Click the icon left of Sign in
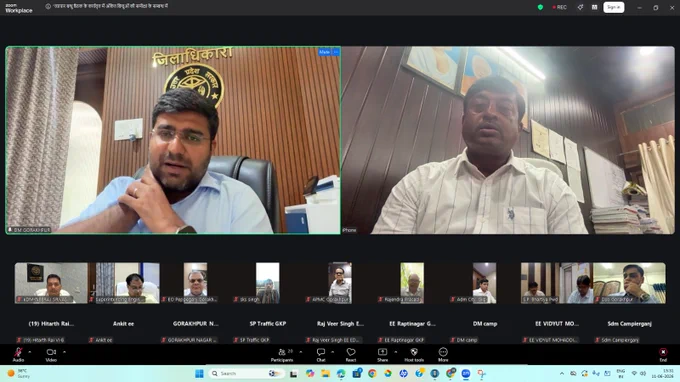 [595, 7]
